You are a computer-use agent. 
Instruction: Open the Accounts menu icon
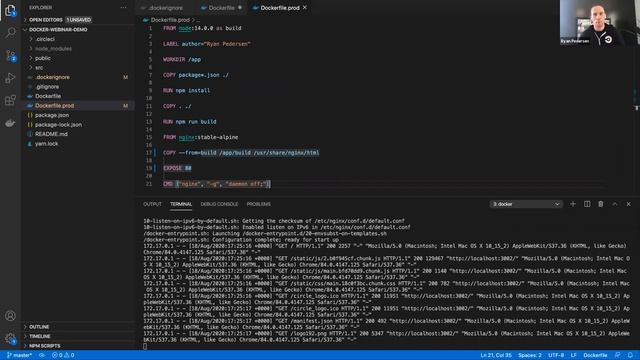click(x=10, y=316)
